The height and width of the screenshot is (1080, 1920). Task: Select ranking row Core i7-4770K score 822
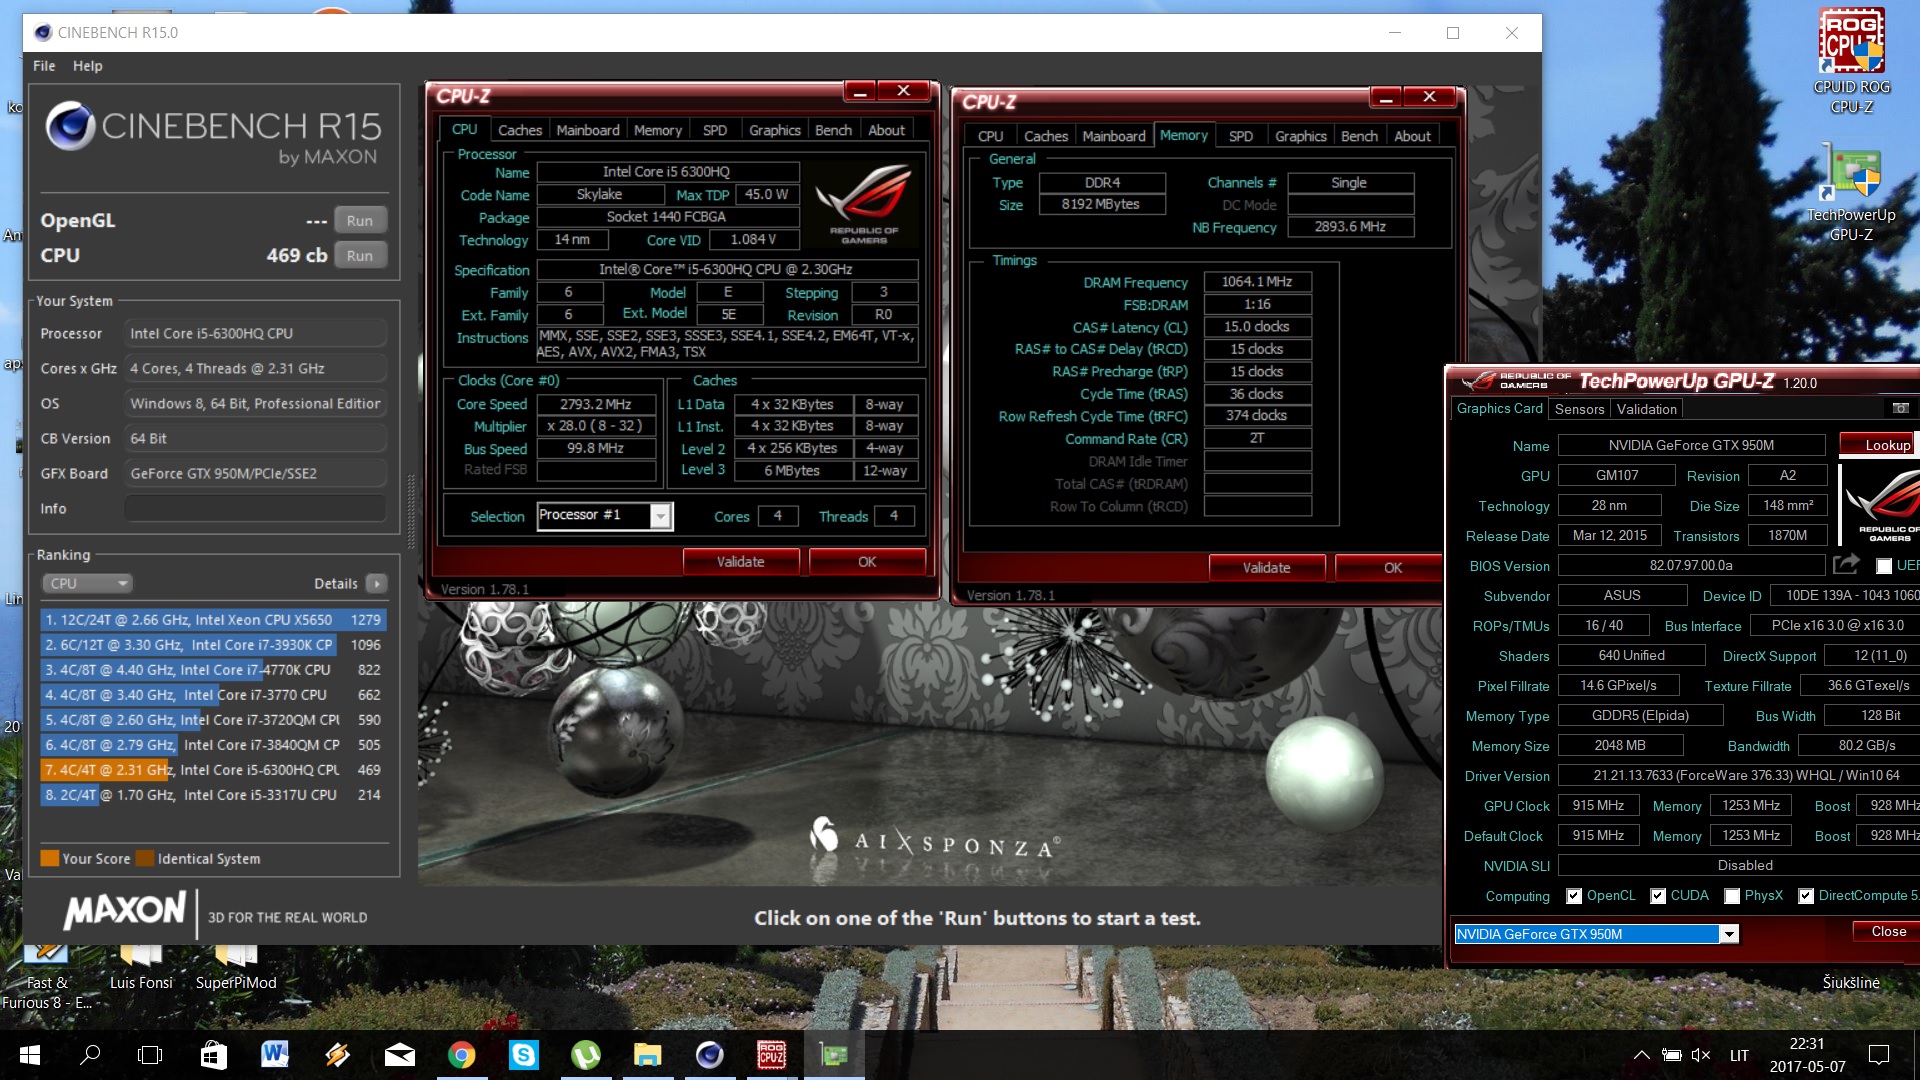[212, 670]
